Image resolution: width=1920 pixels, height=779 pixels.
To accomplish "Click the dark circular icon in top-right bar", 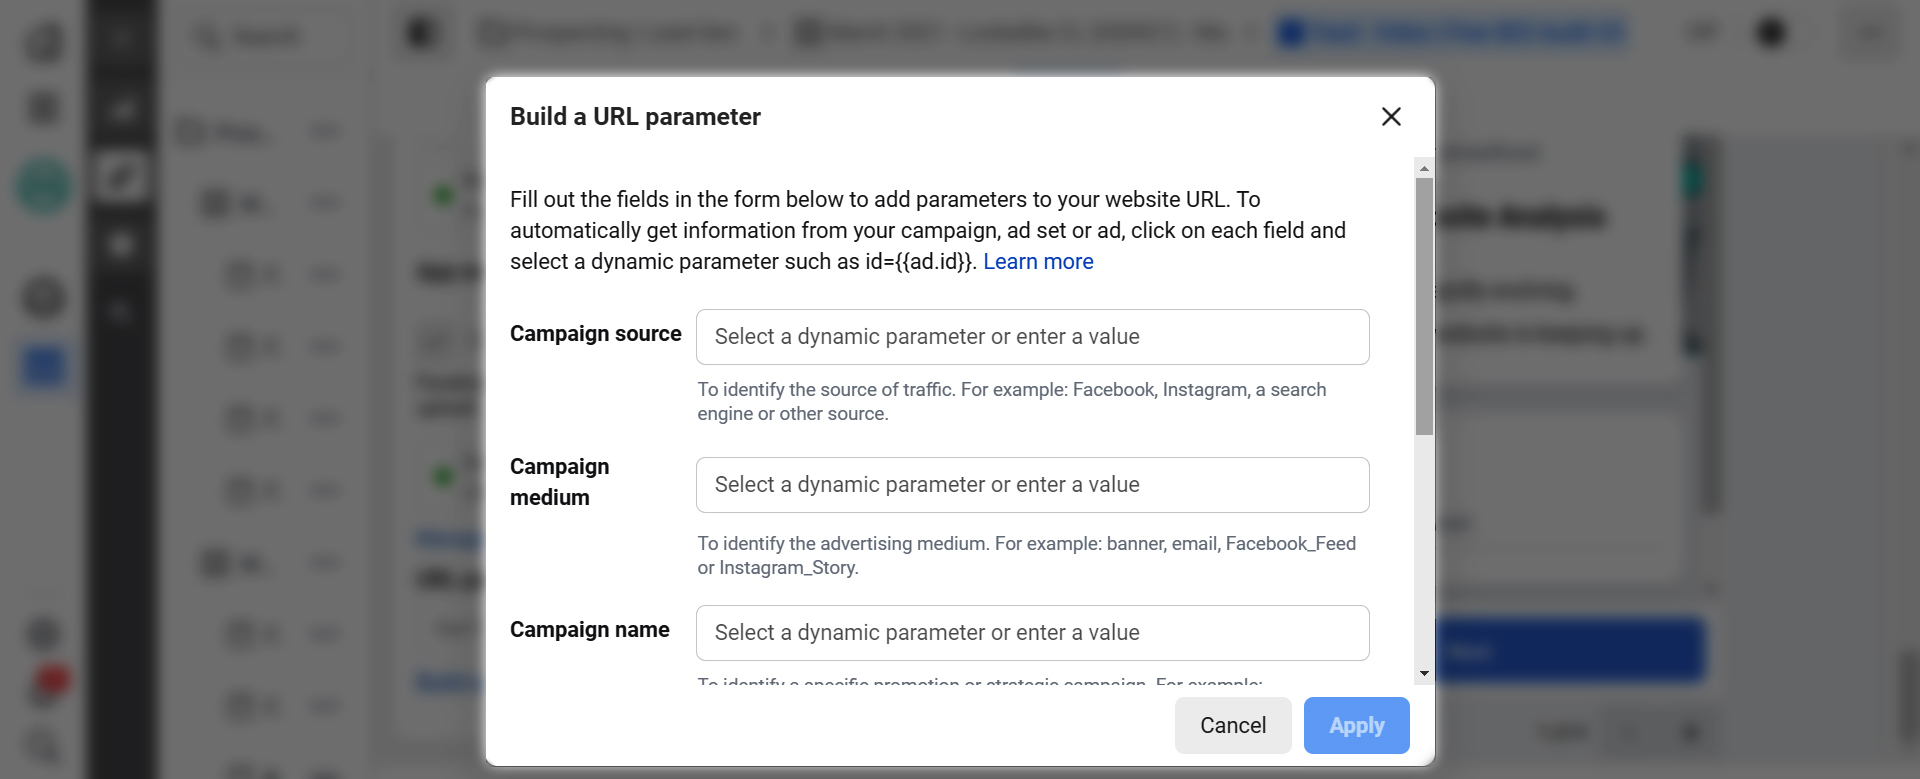I will pos(1771,33).
